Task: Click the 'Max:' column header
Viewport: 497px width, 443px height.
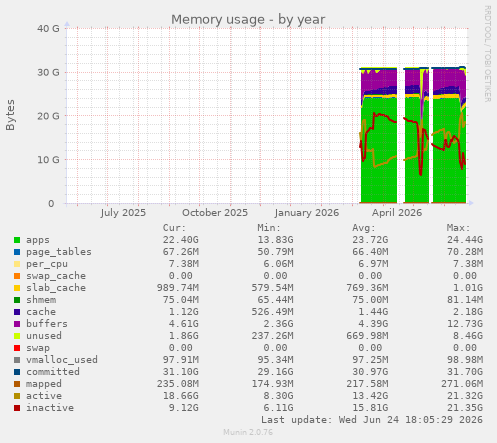Action: click(458, 228)
